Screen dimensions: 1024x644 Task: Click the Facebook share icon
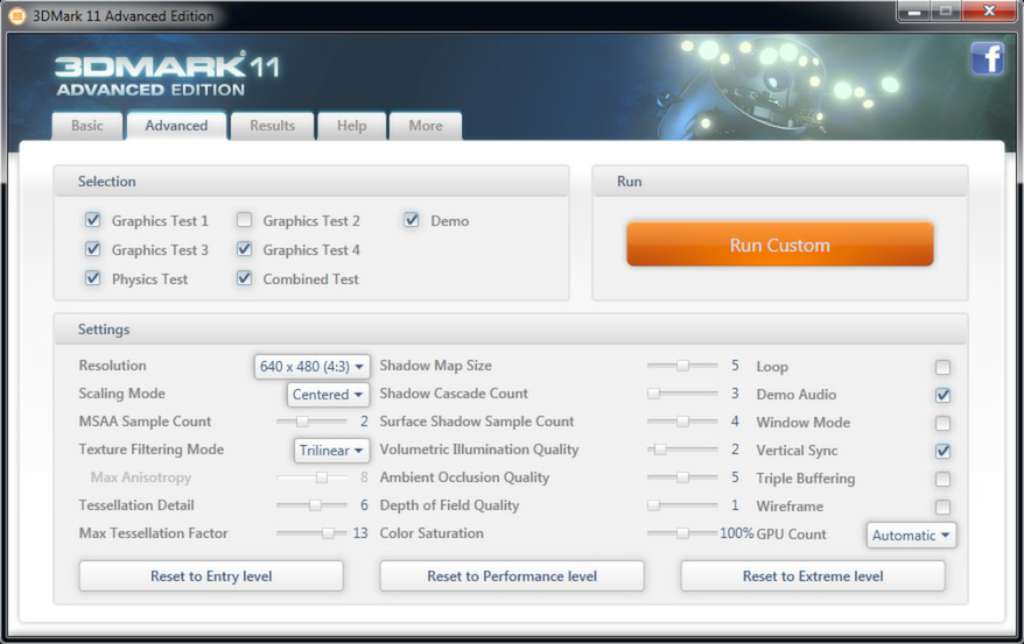click(x=988, y=58)
